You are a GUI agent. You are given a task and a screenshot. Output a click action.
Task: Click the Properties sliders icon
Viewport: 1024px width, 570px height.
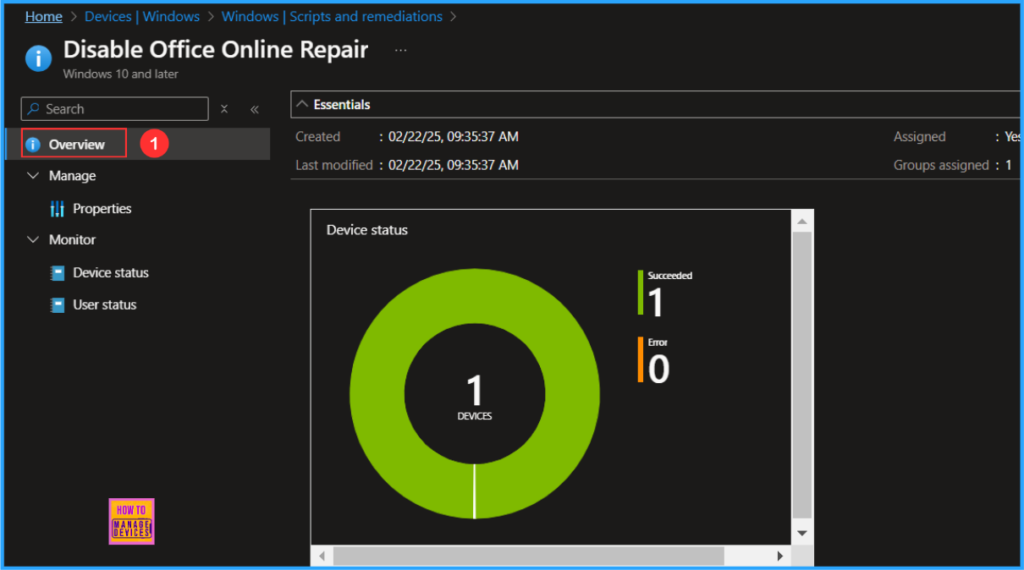coord(57,208)
